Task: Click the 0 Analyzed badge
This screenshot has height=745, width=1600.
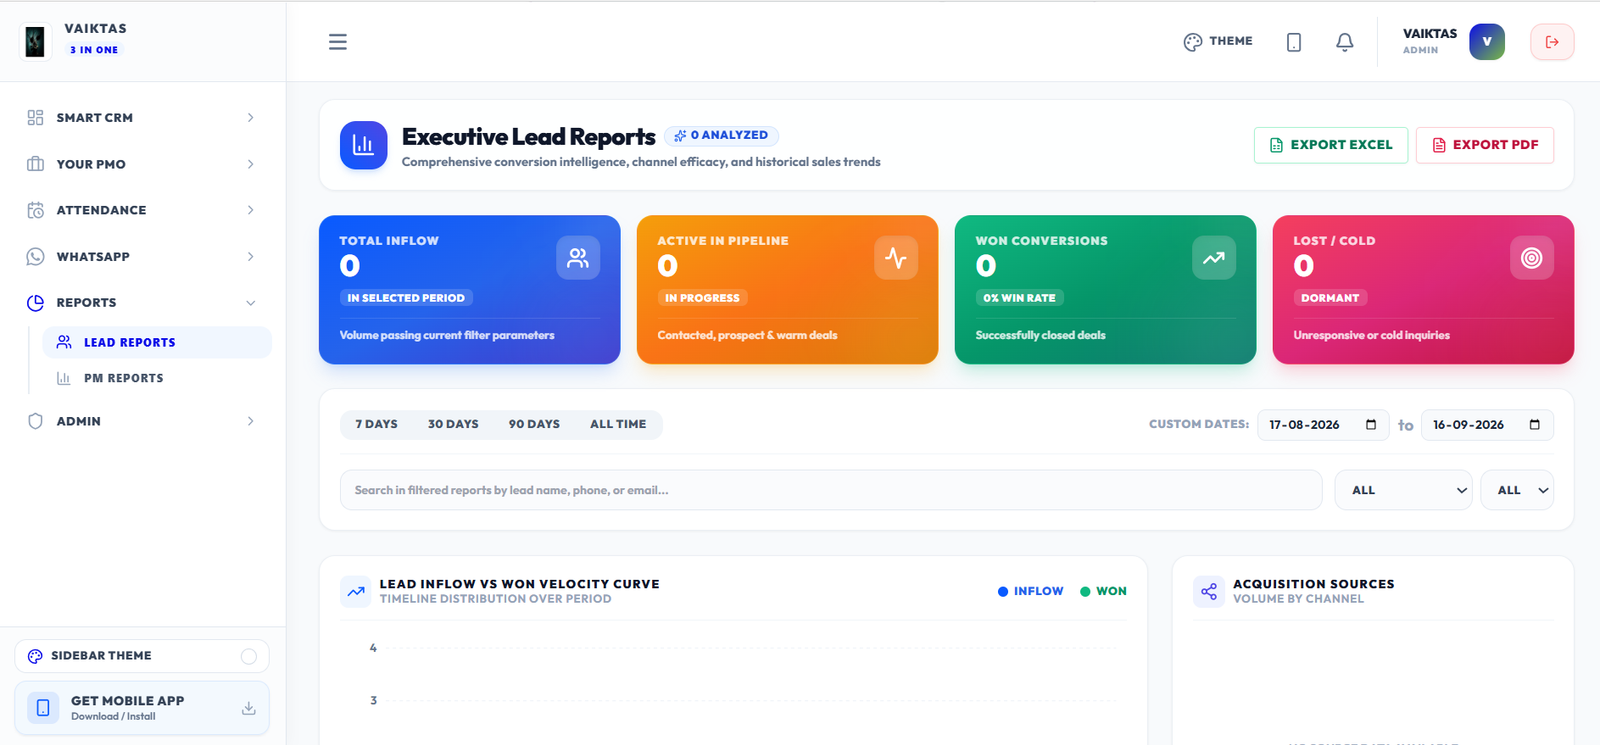Action: coord(721,135)
